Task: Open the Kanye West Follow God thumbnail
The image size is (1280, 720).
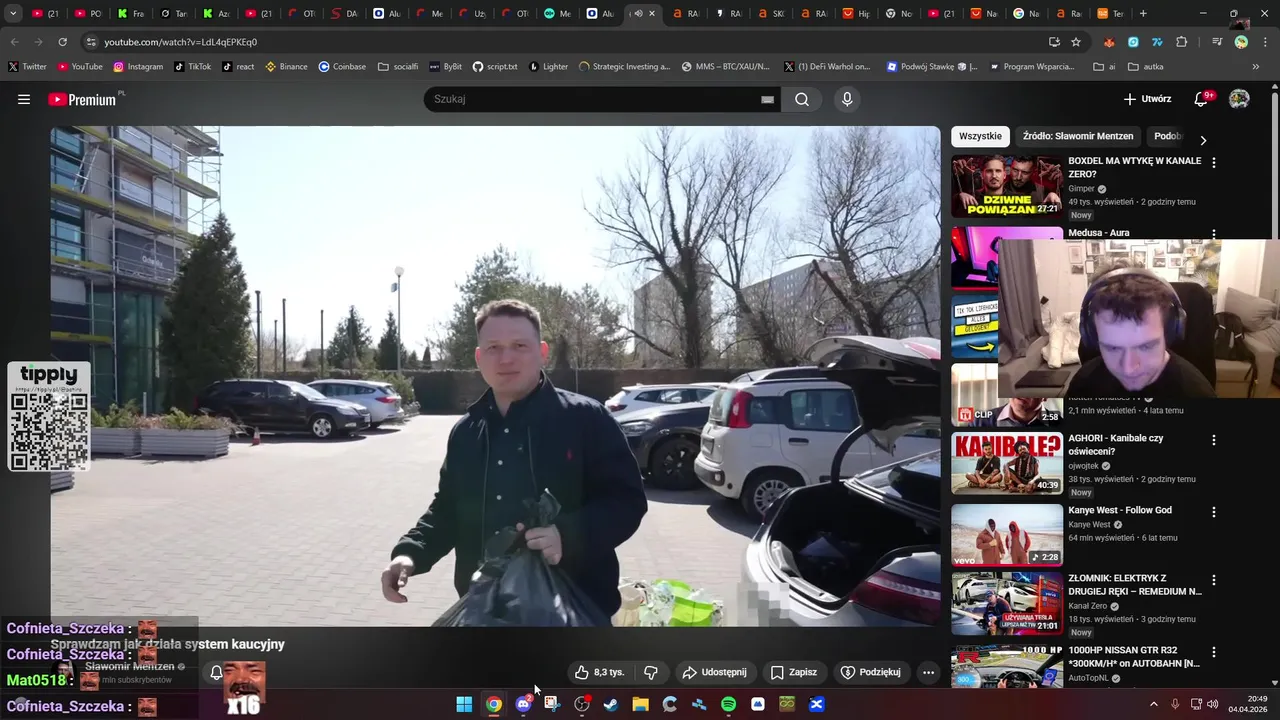Action: pos(1007,535)
